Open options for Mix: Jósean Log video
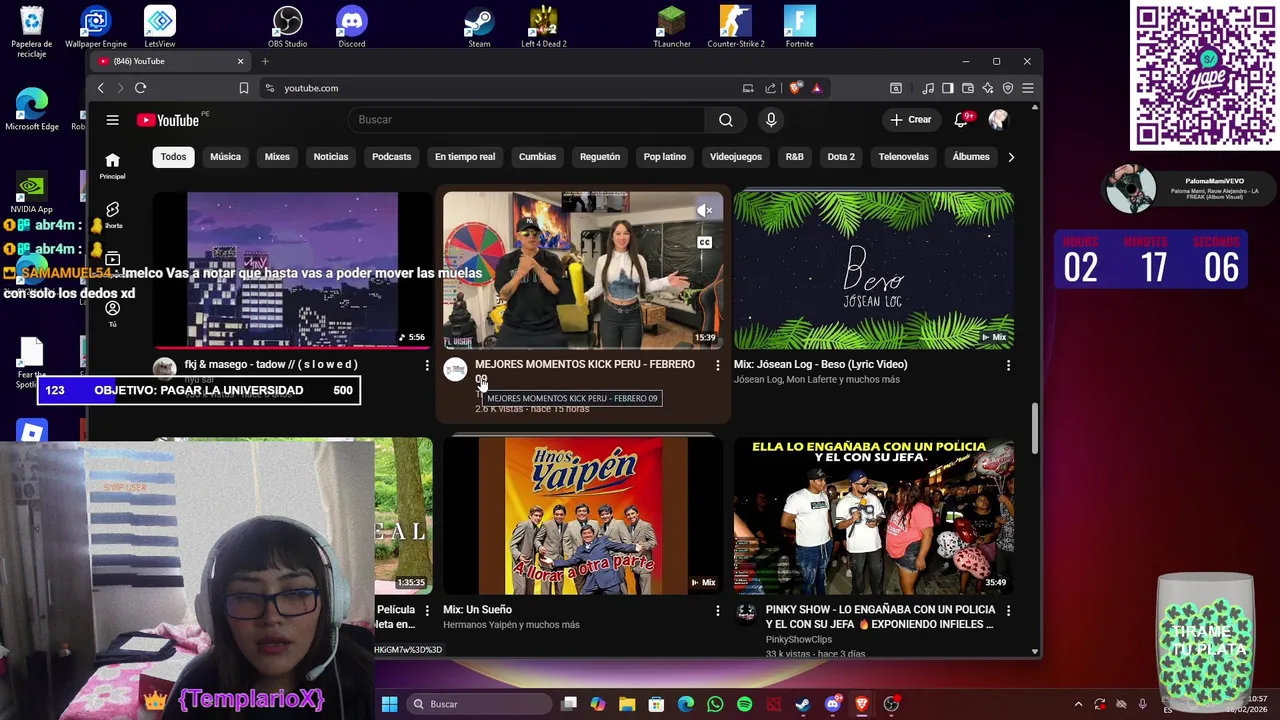The height and width of the screenshot is (720, 1280). coord(1008,365)
